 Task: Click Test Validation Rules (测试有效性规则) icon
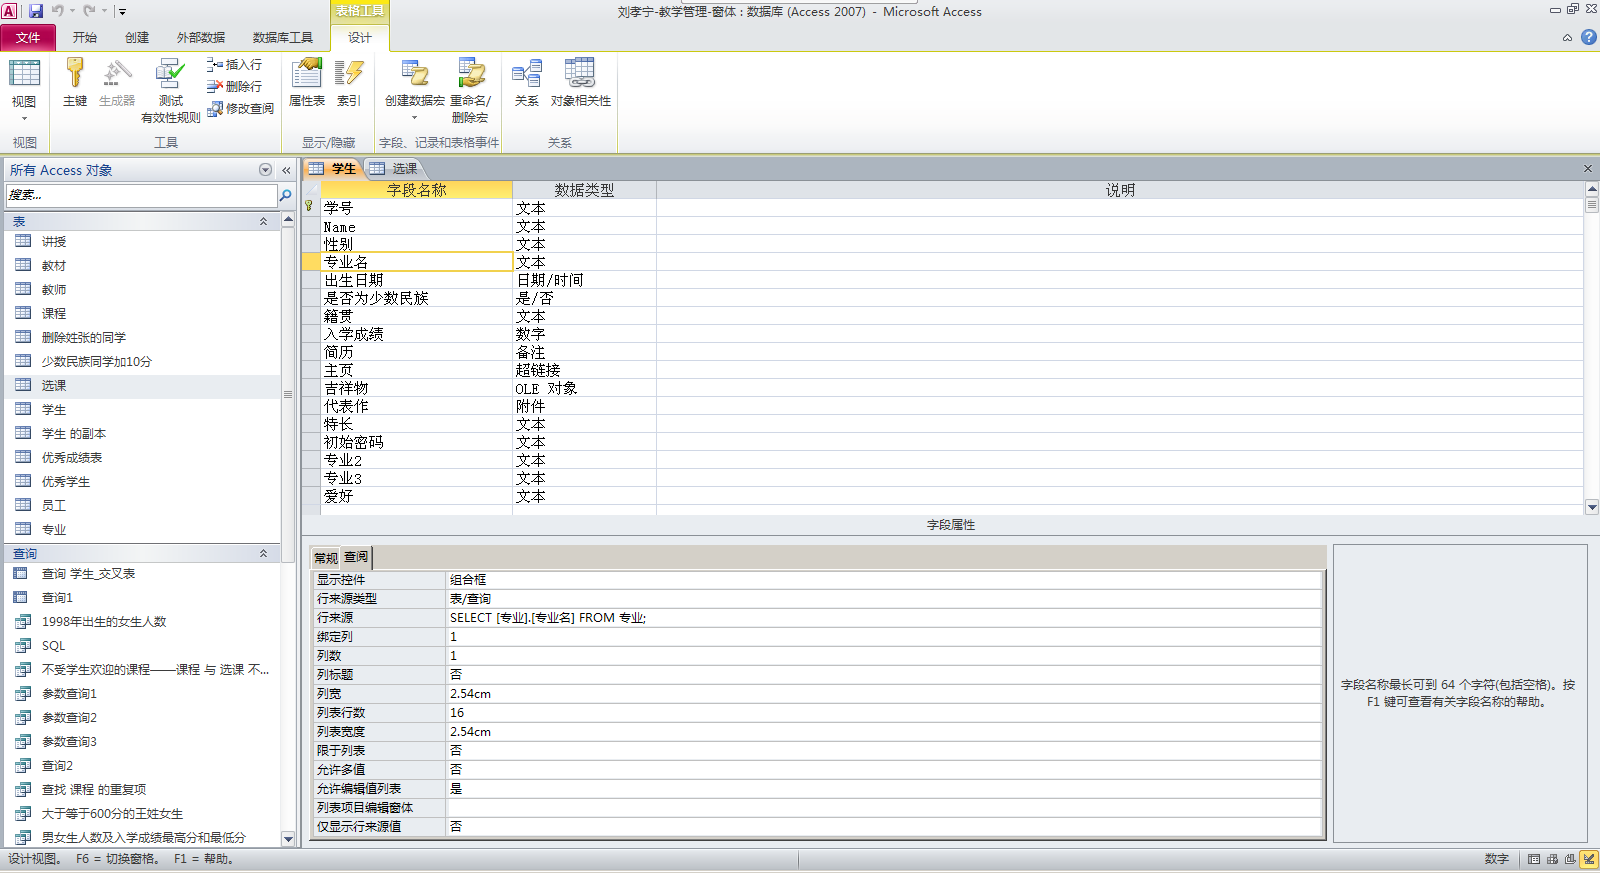(x=171, y=89)
